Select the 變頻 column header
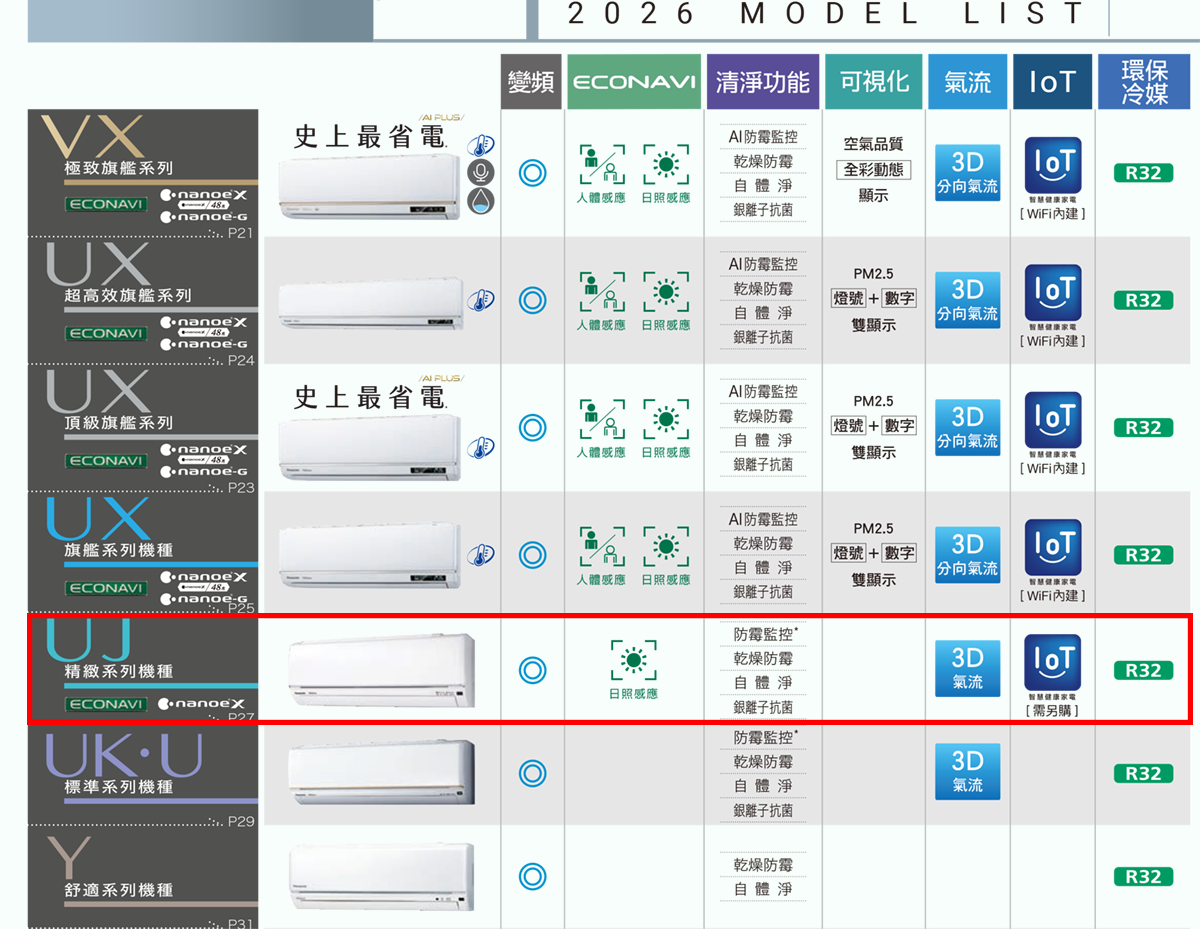This screenshot has width=1200, height=929. (531, 82)
